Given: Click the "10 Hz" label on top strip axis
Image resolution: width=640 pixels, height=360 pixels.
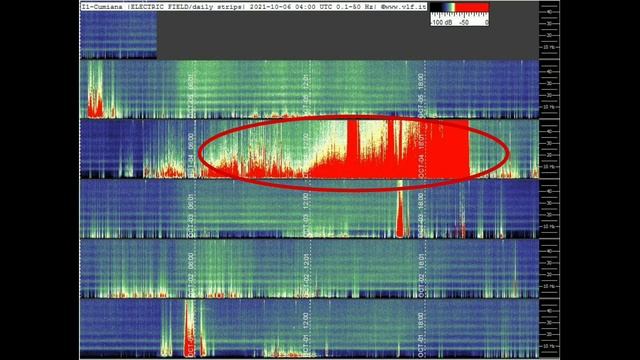Looking at the screenshot, I should coord(549,47).
